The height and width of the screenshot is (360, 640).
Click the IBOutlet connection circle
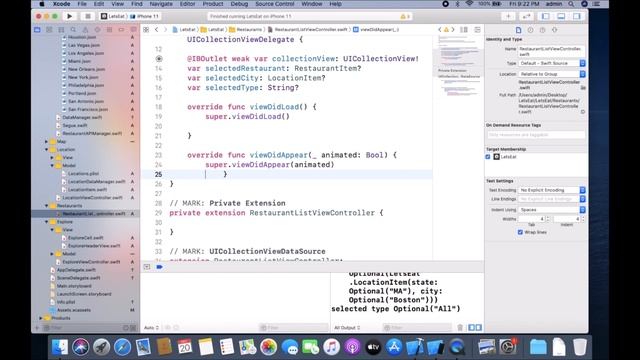(x=159, y=59)
